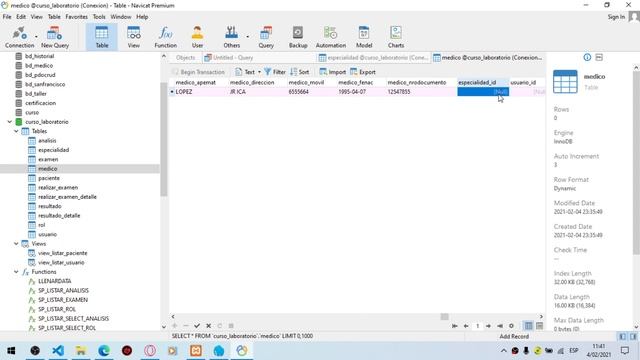Click the Import button
Screen dimensions: 640x360
[333, 72]
